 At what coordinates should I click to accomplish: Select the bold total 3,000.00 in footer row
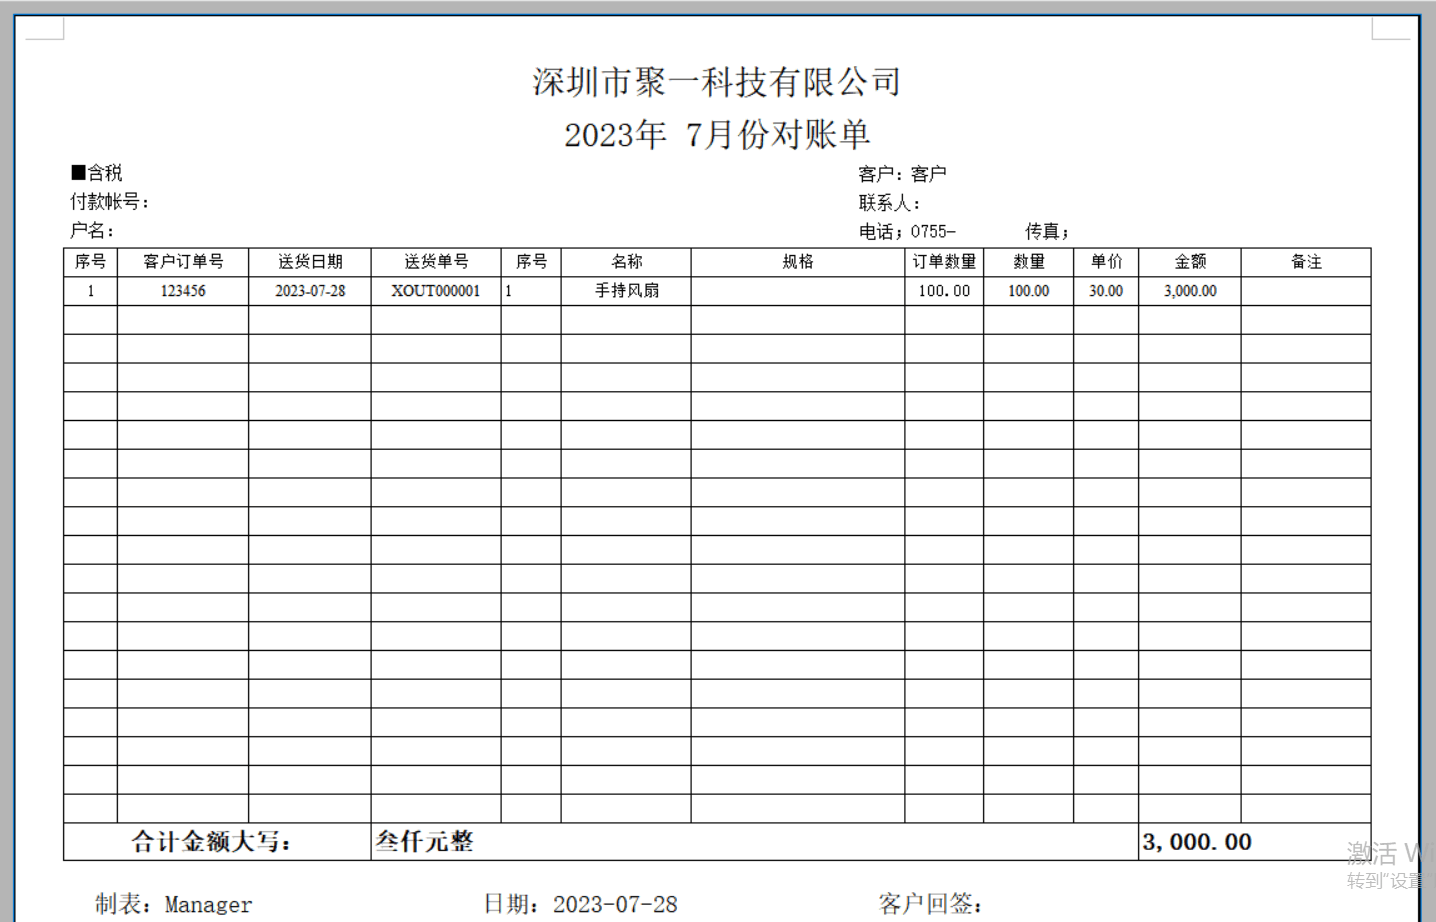point(1196,842)
